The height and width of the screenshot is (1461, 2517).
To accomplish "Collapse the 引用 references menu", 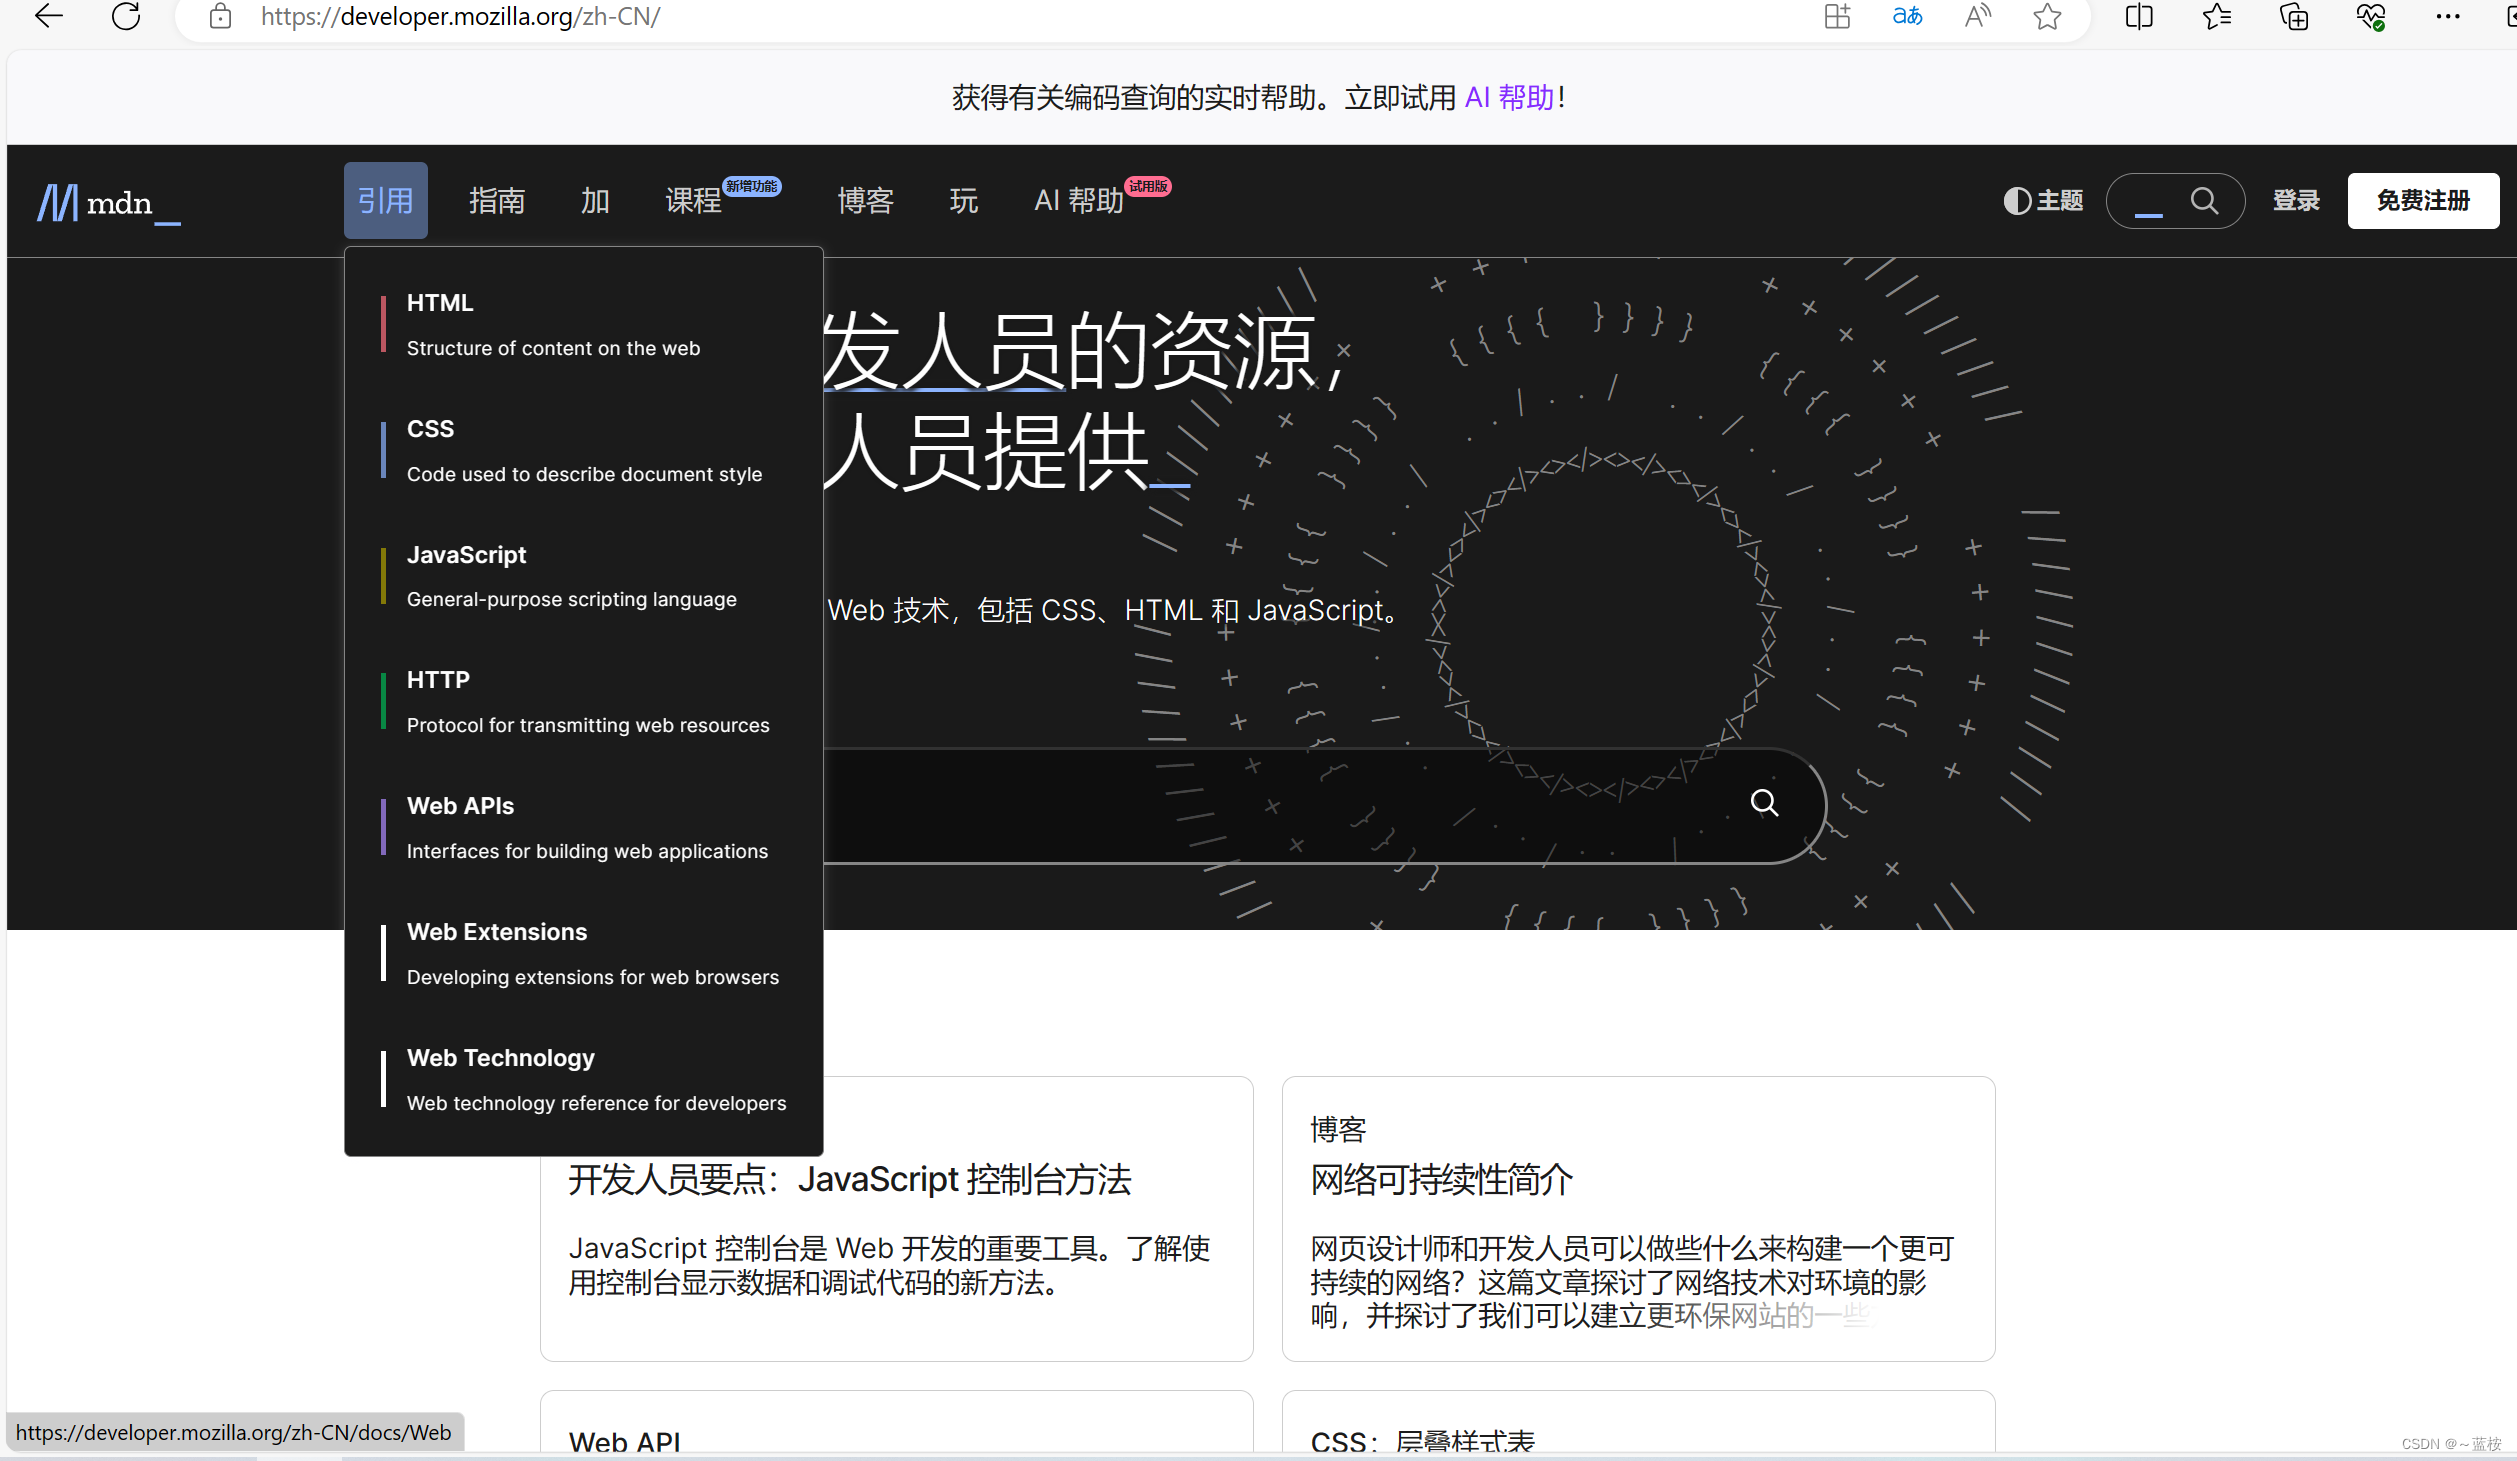I will [385, 201].
